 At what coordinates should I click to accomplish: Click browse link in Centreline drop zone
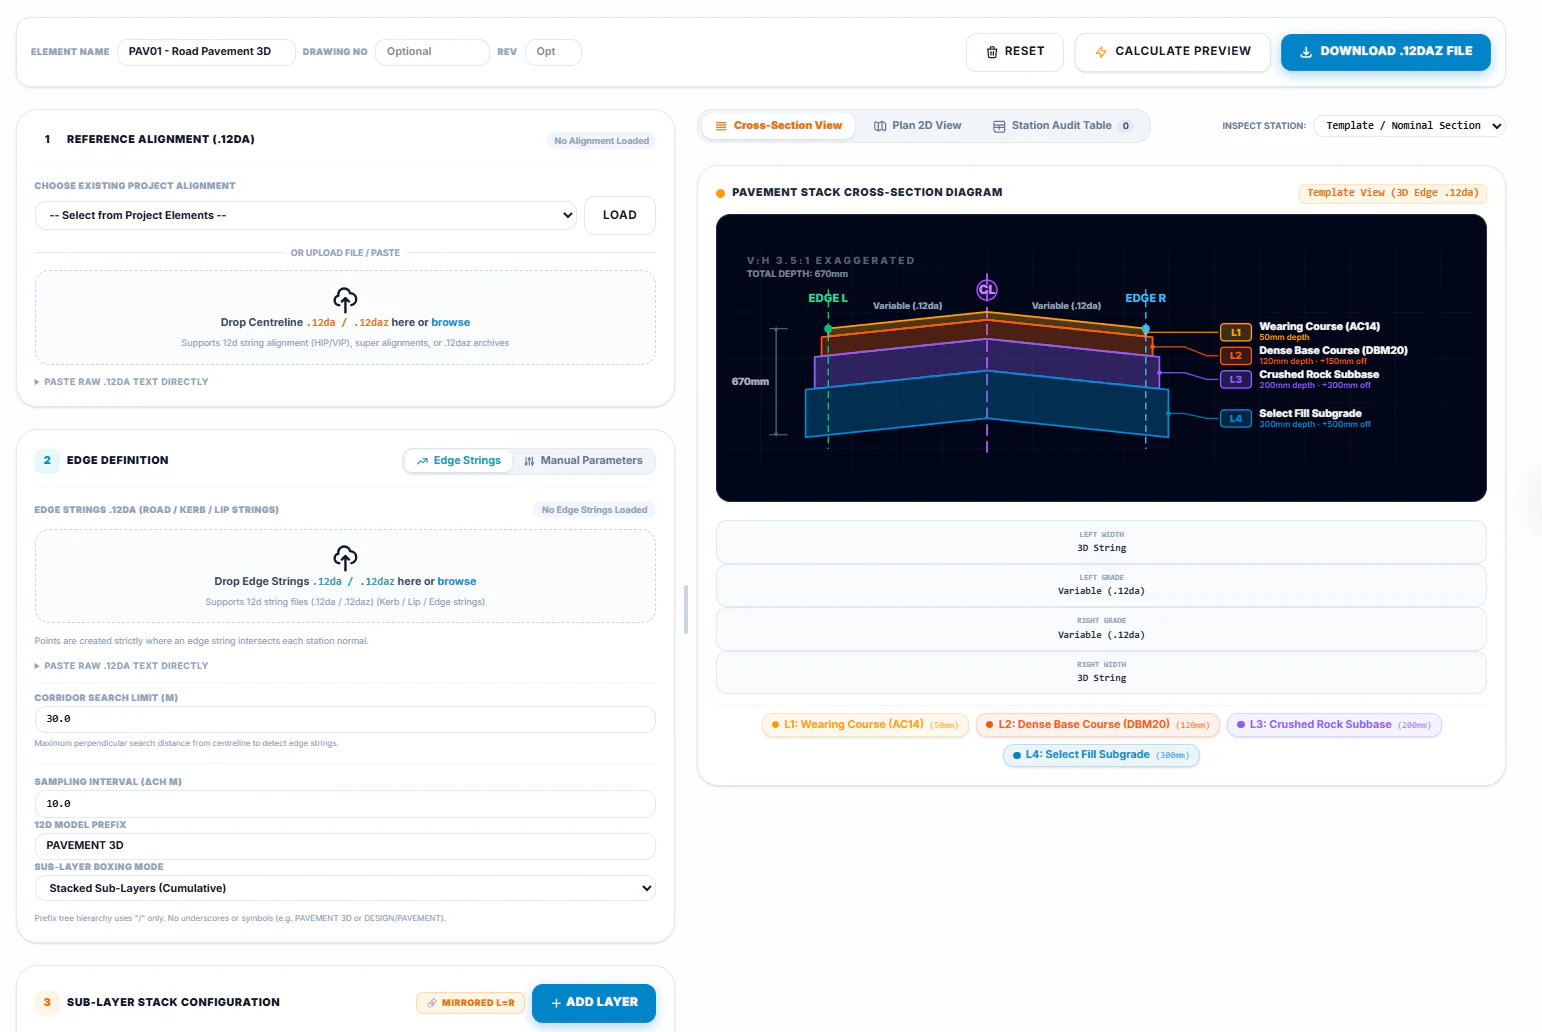[x=451, y=322]
